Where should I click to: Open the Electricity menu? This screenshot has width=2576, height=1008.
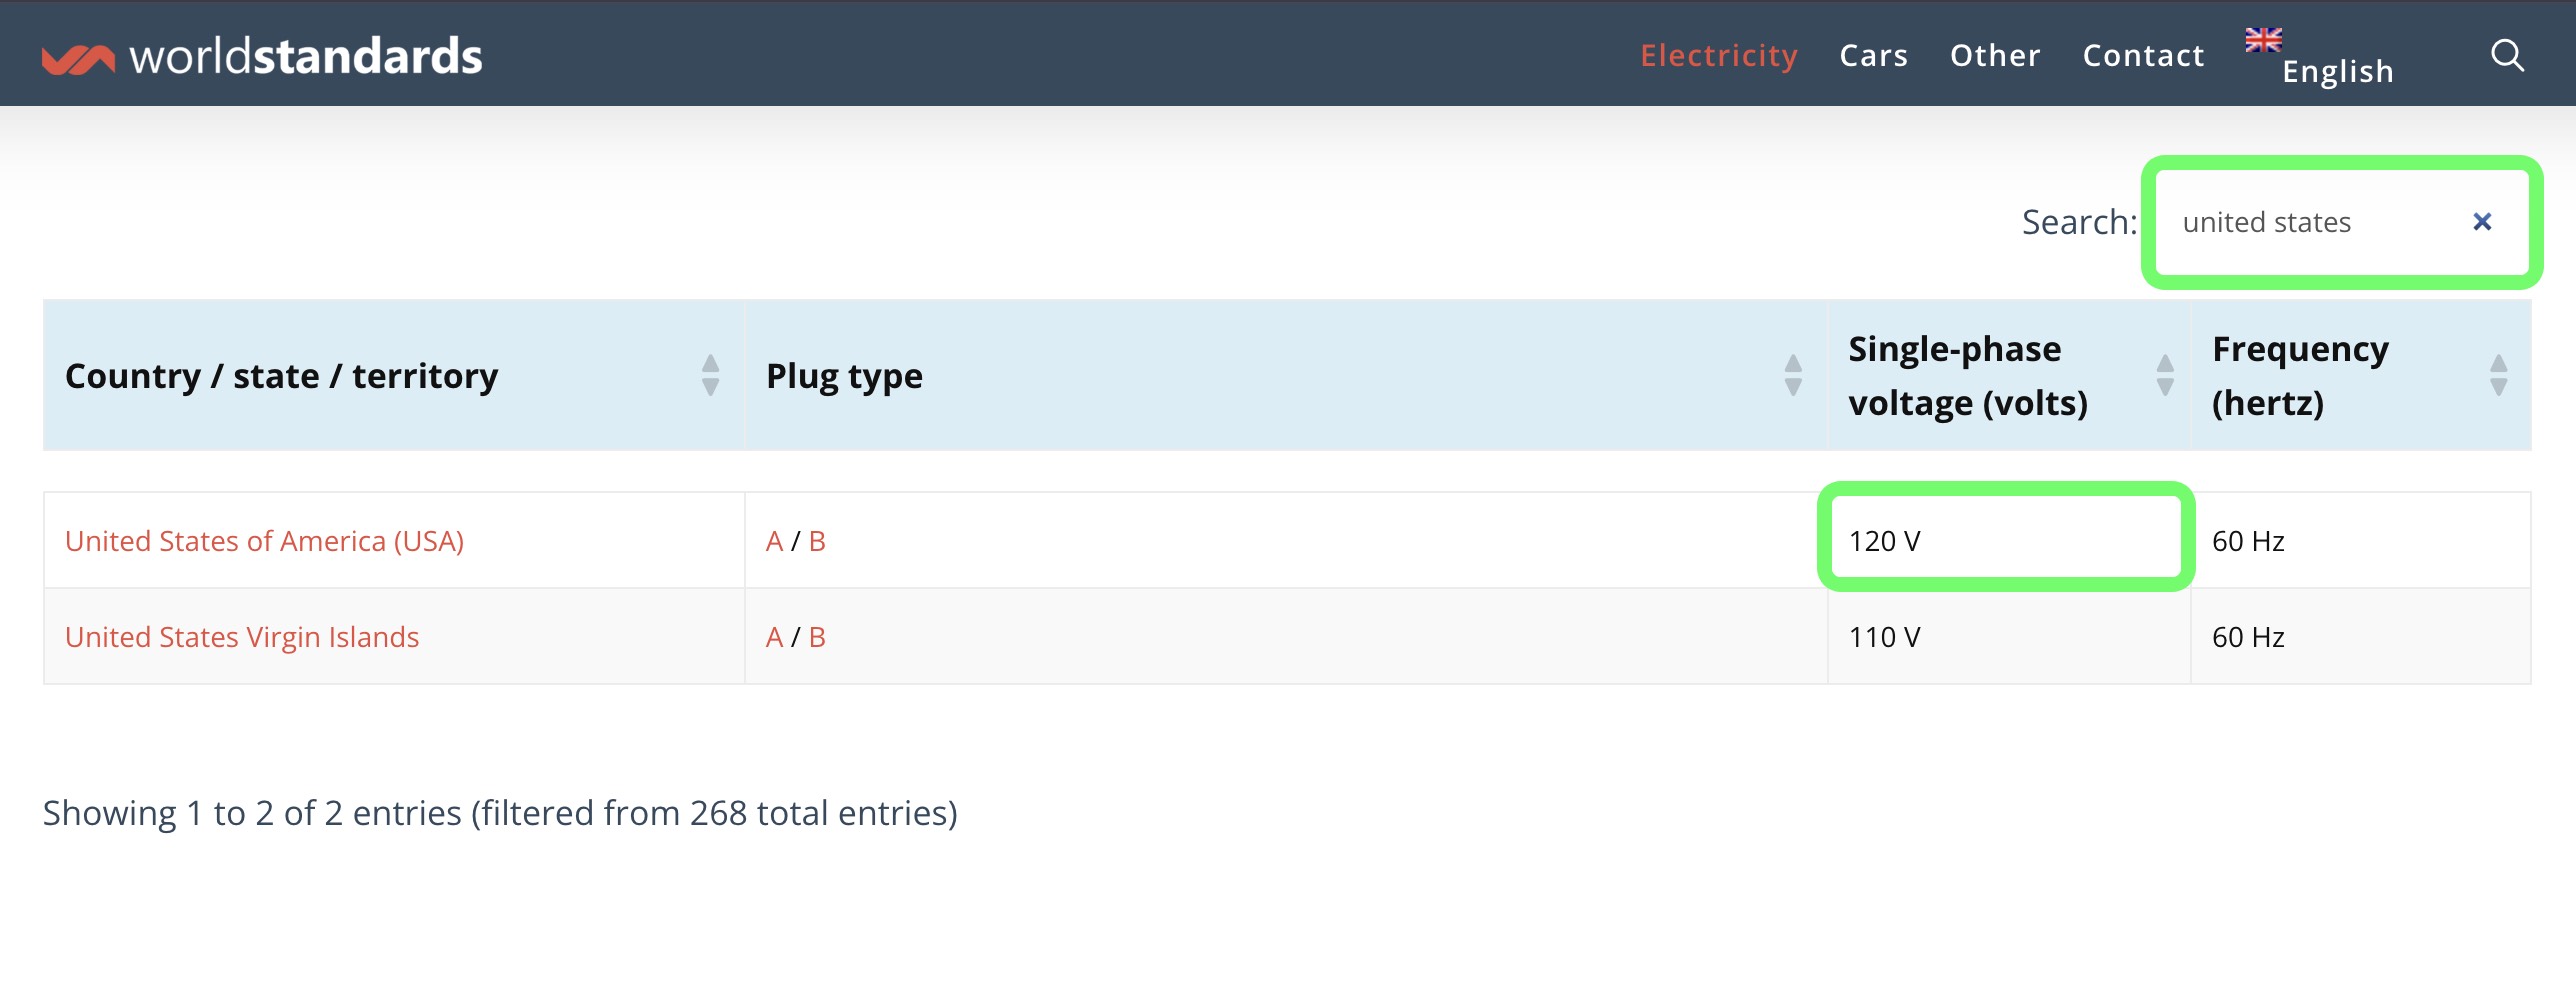pos(1719,55)
